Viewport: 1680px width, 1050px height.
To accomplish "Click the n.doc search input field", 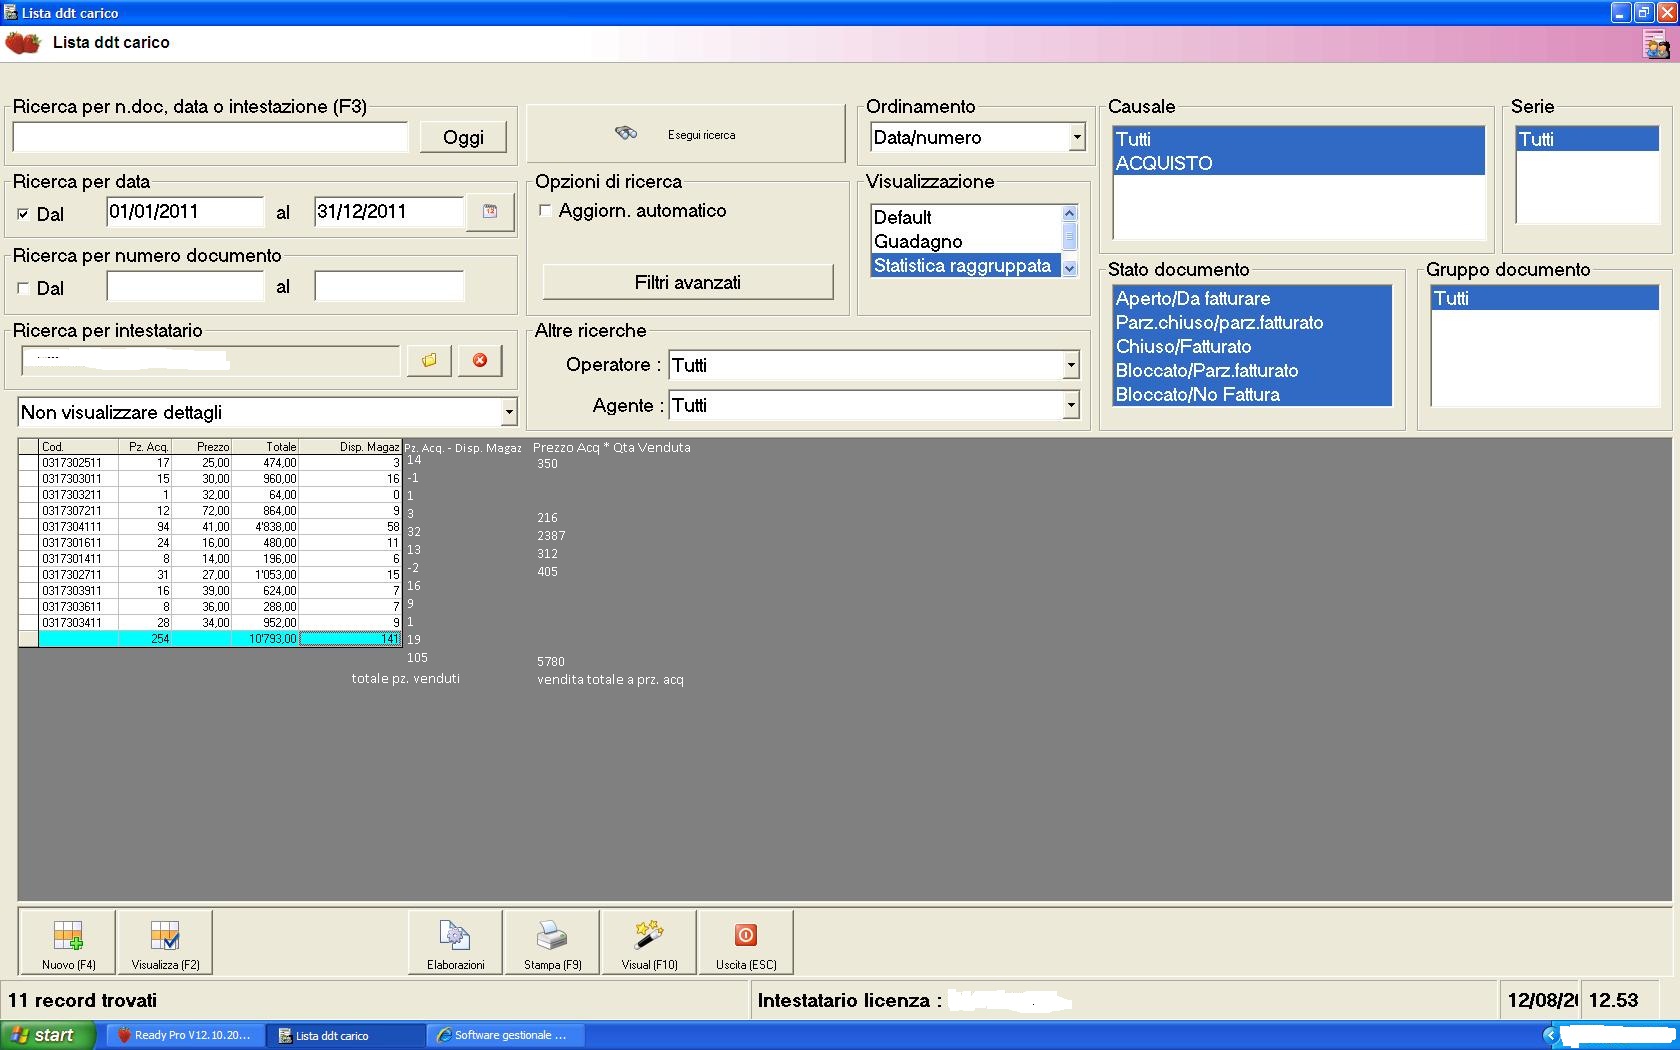I will click(210, 137).
